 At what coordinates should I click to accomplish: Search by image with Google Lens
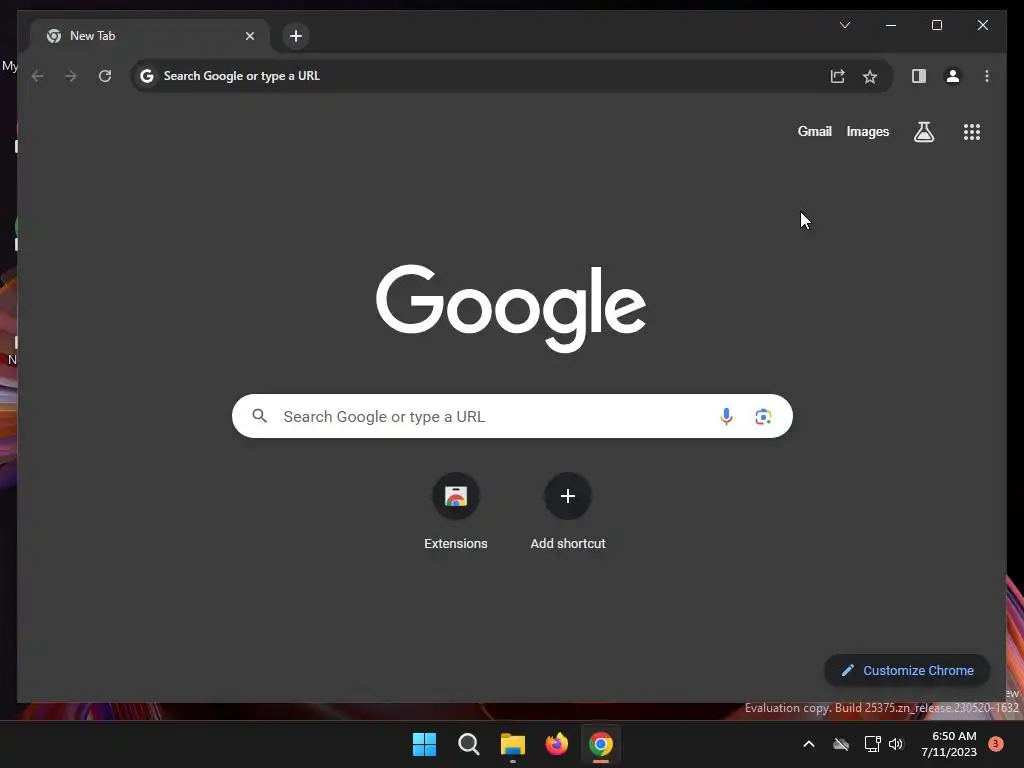tap(763, 416)
